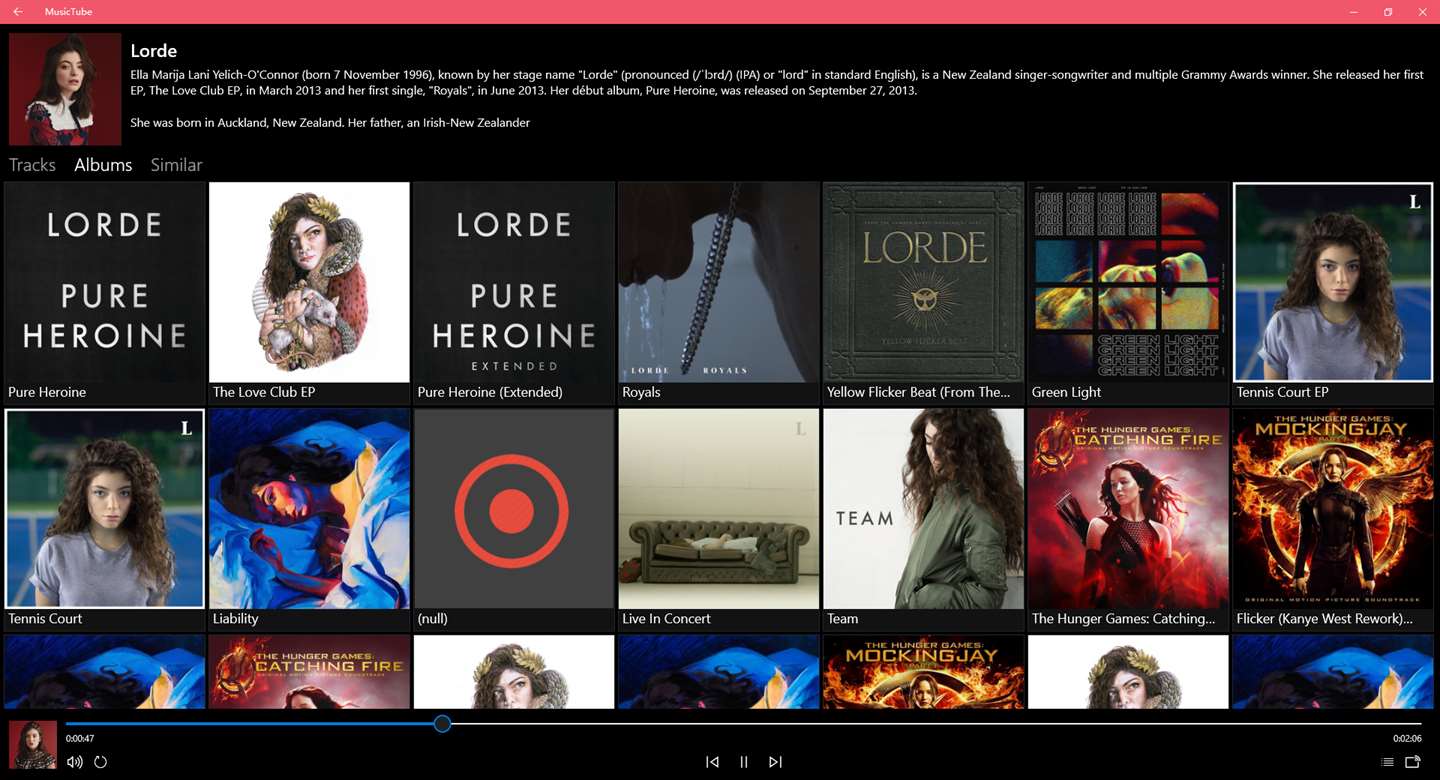The height and width of the screenshot is (780, 1440).
Task: Close the MusicTube window
Action: pyautogui.click(x=1422, y=12)
